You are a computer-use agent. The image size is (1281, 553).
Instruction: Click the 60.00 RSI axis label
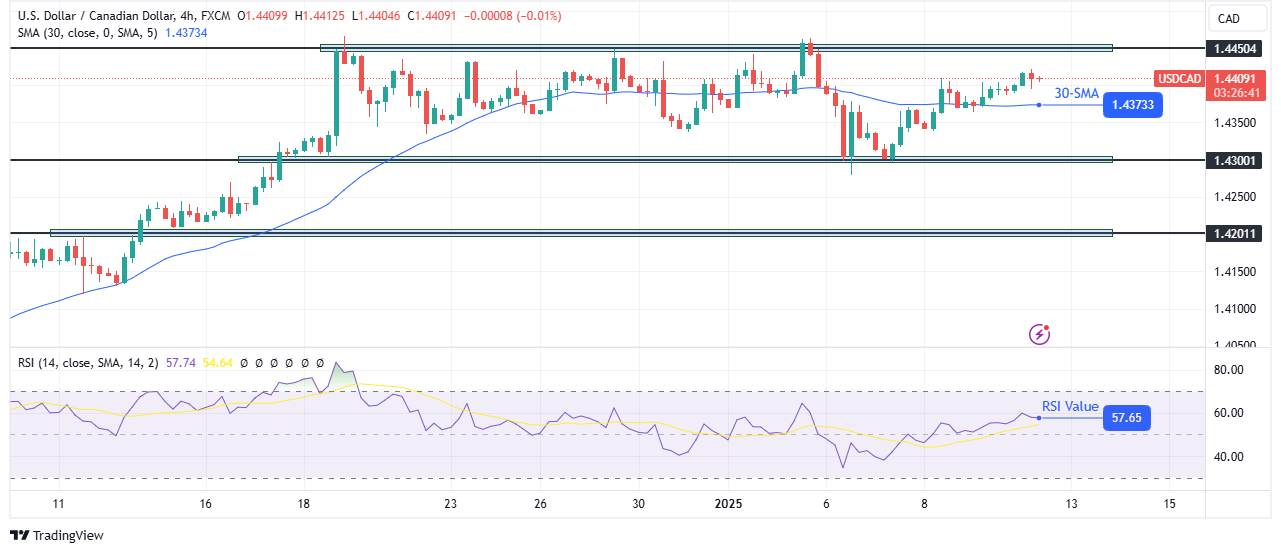pos(1227,413)
